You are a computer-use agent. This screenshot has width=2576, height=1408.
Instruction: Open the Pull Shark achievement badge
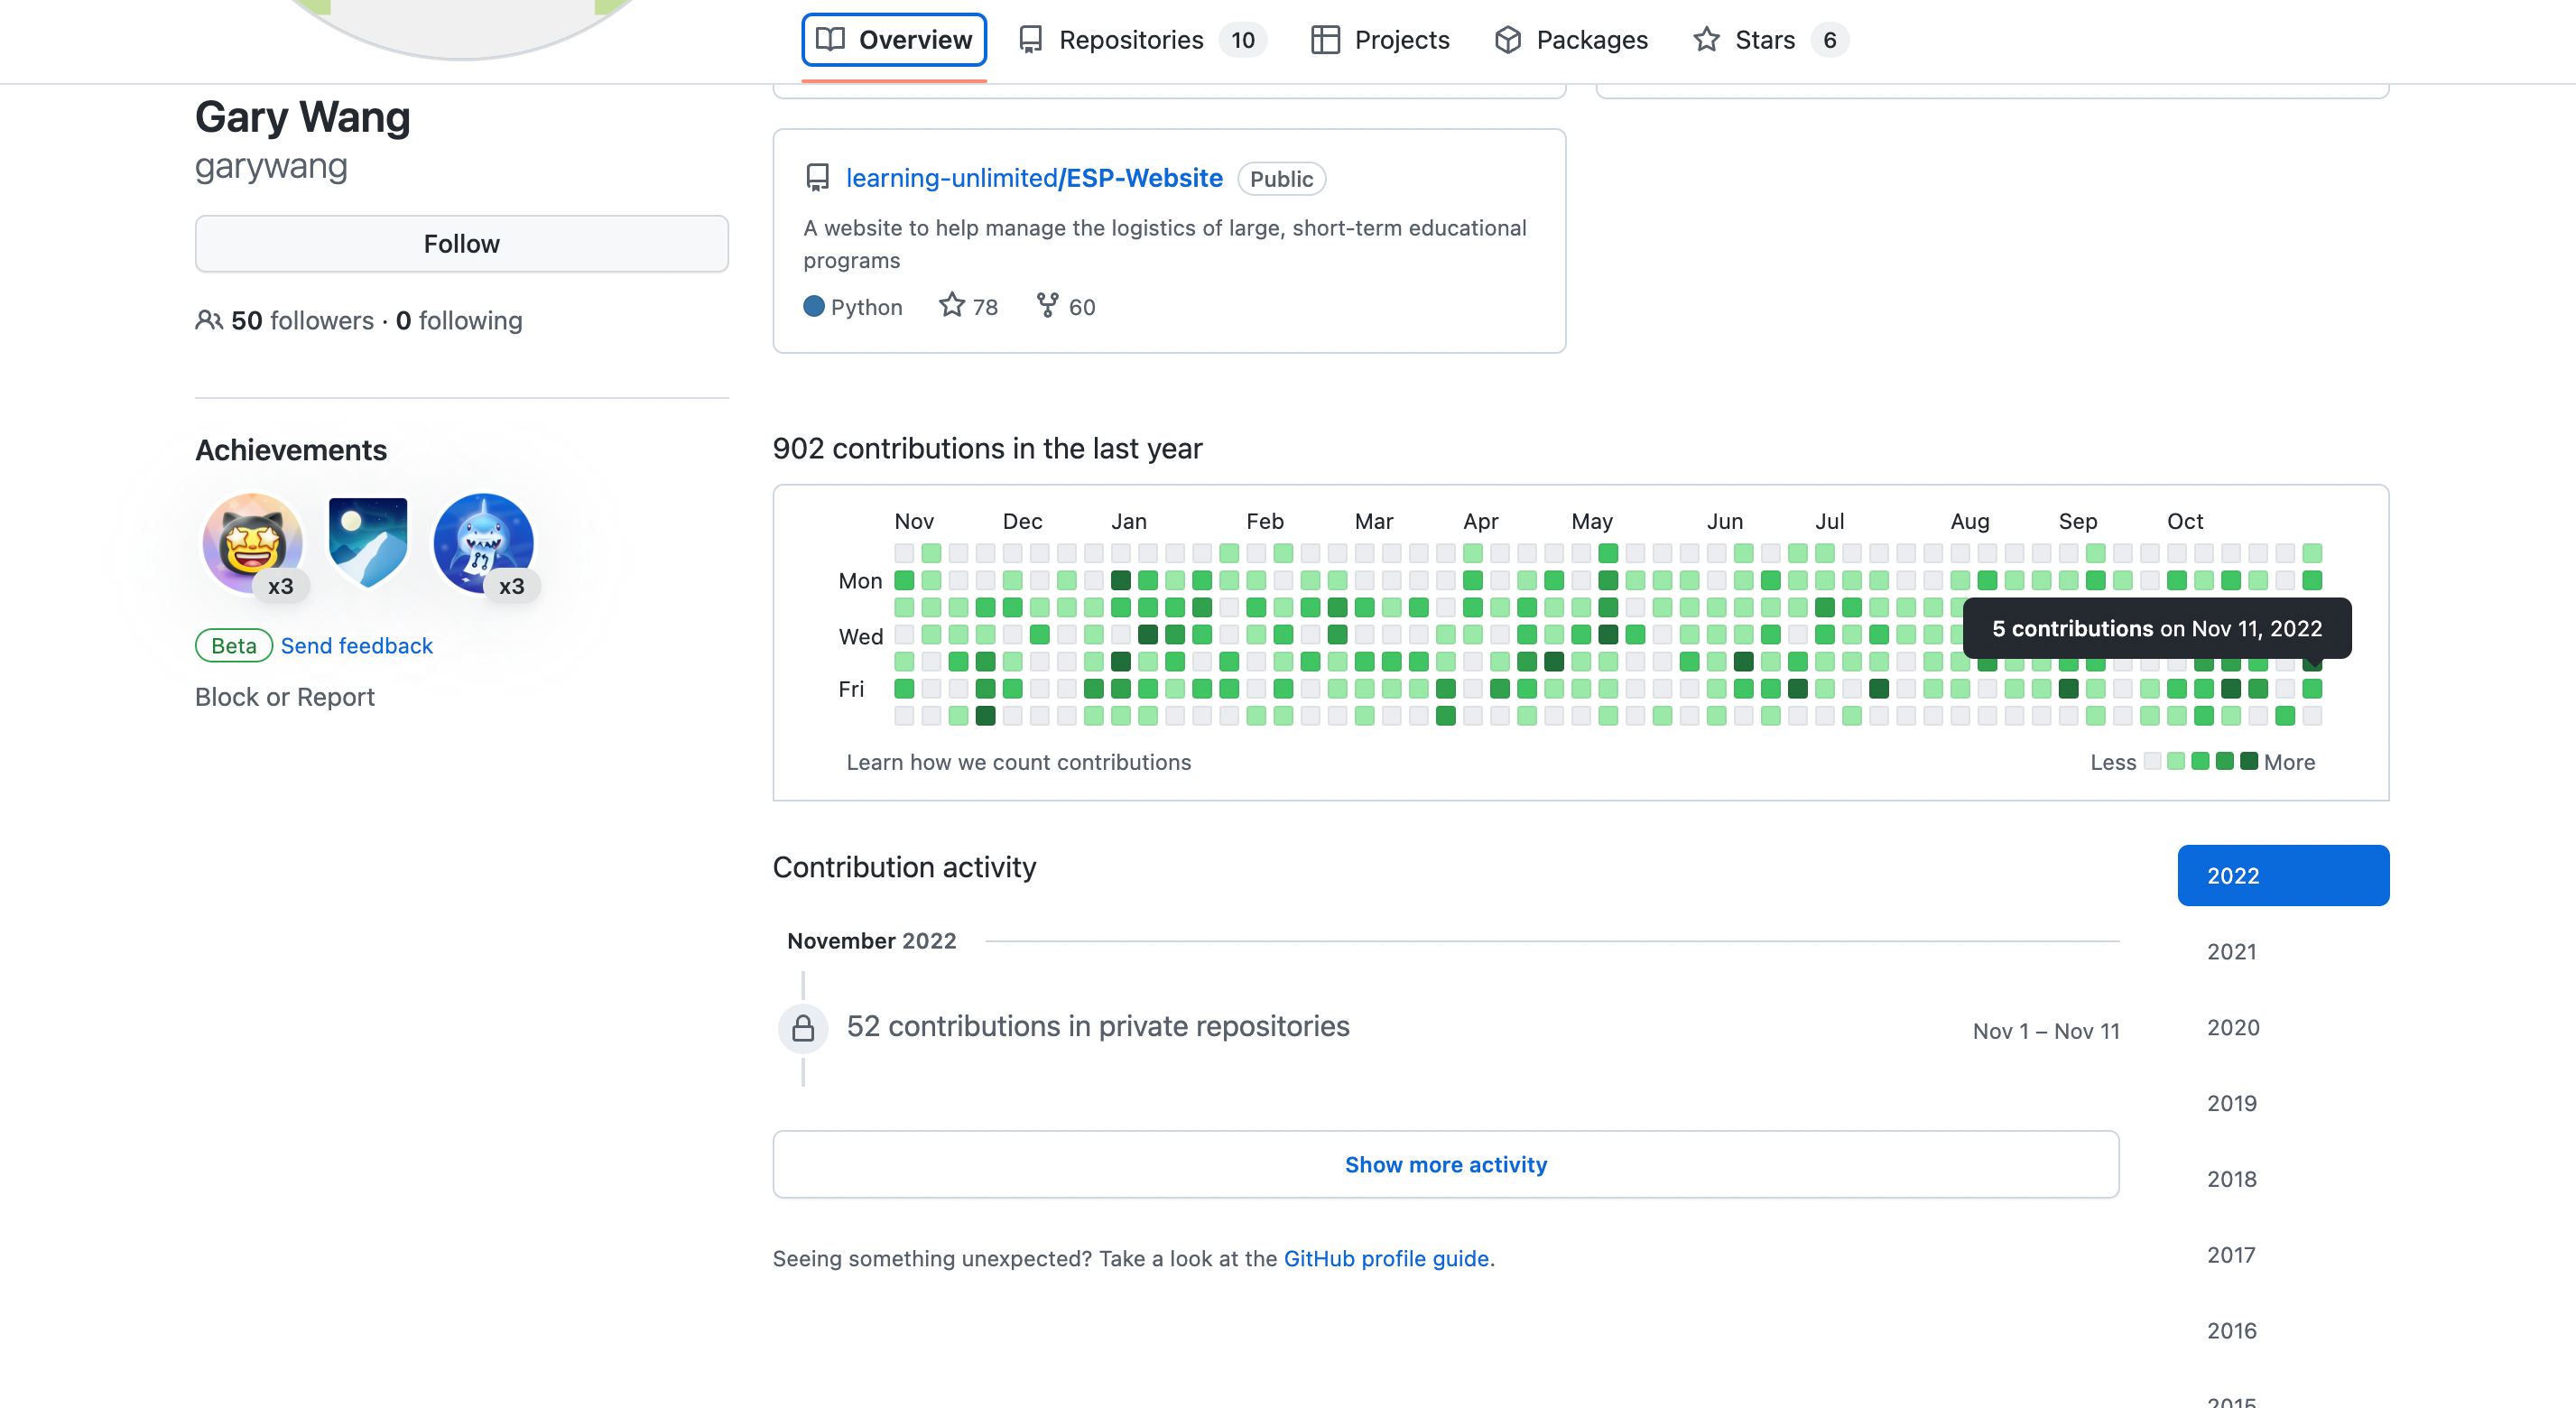click(484, 543)
